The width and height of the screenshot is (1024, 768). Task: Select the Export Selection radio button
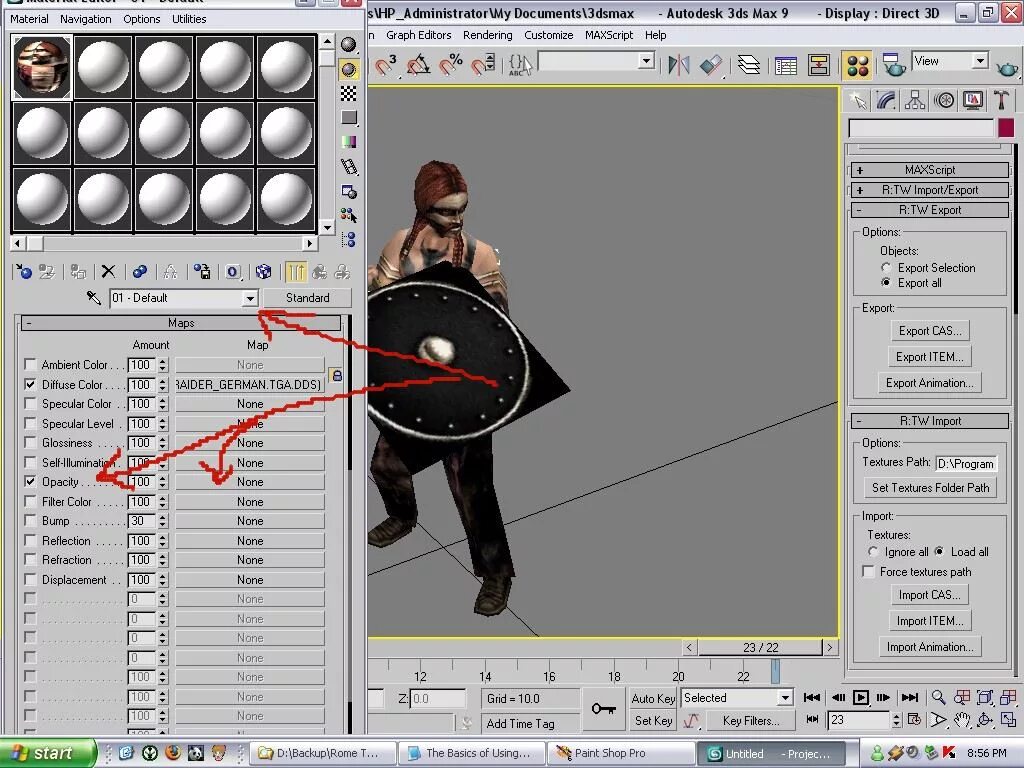[886, 268]
